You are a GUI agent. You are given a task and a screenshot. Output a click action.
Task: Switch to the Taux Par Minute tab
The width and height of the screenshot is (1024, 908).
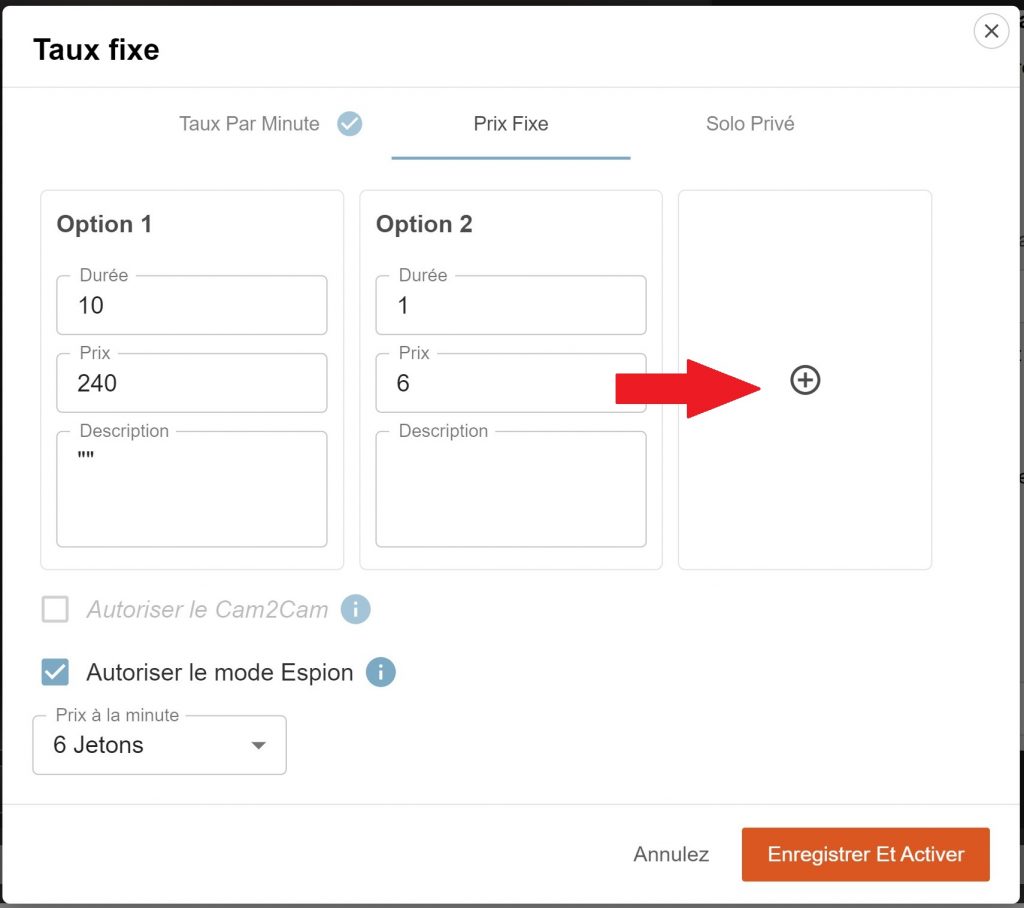pos(250,124)
